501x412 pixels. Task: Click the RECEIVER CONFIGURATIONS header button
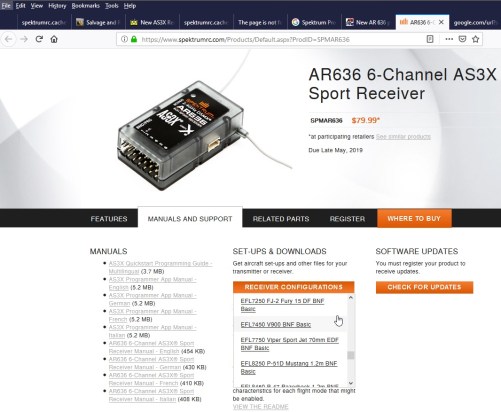[294, 287]
